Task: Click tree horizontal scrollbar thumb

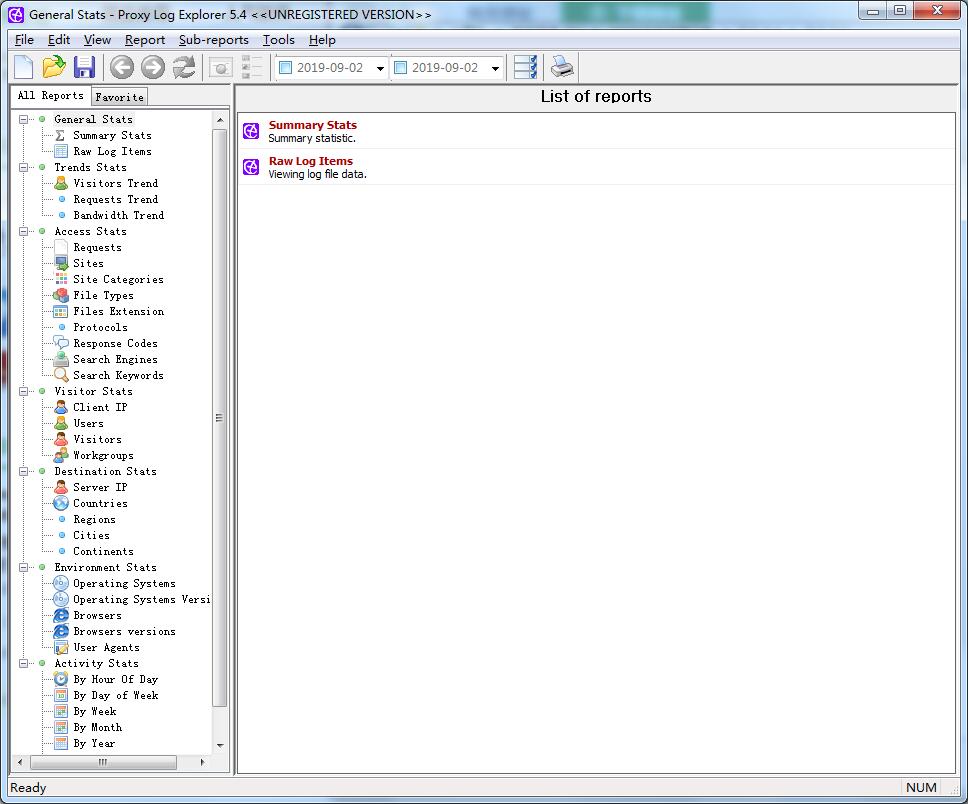Action: tap(103, 762)
